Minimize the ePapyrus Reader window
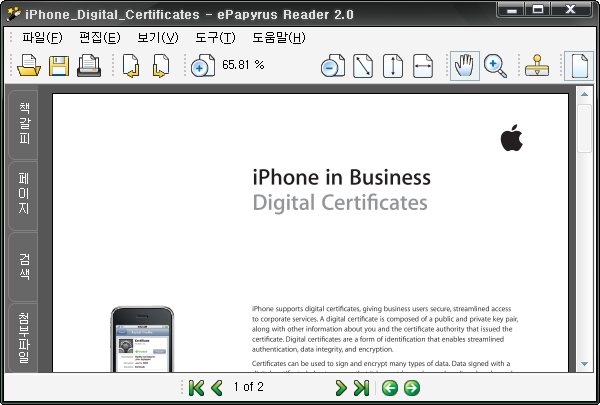The image size is (600, 405). pyautogui.click(x=511, y=10)
